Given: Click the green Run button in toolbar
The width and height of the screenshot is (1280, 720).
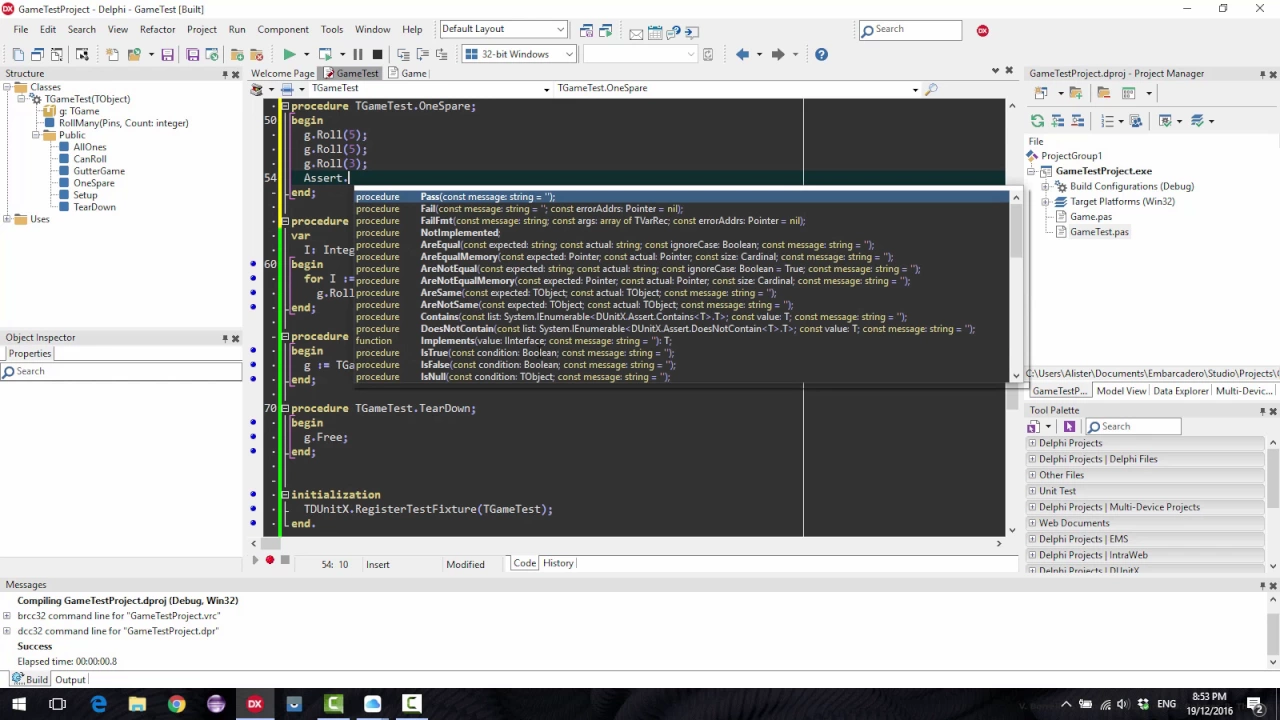Looking at the screenshot, I should coord(289,54).
